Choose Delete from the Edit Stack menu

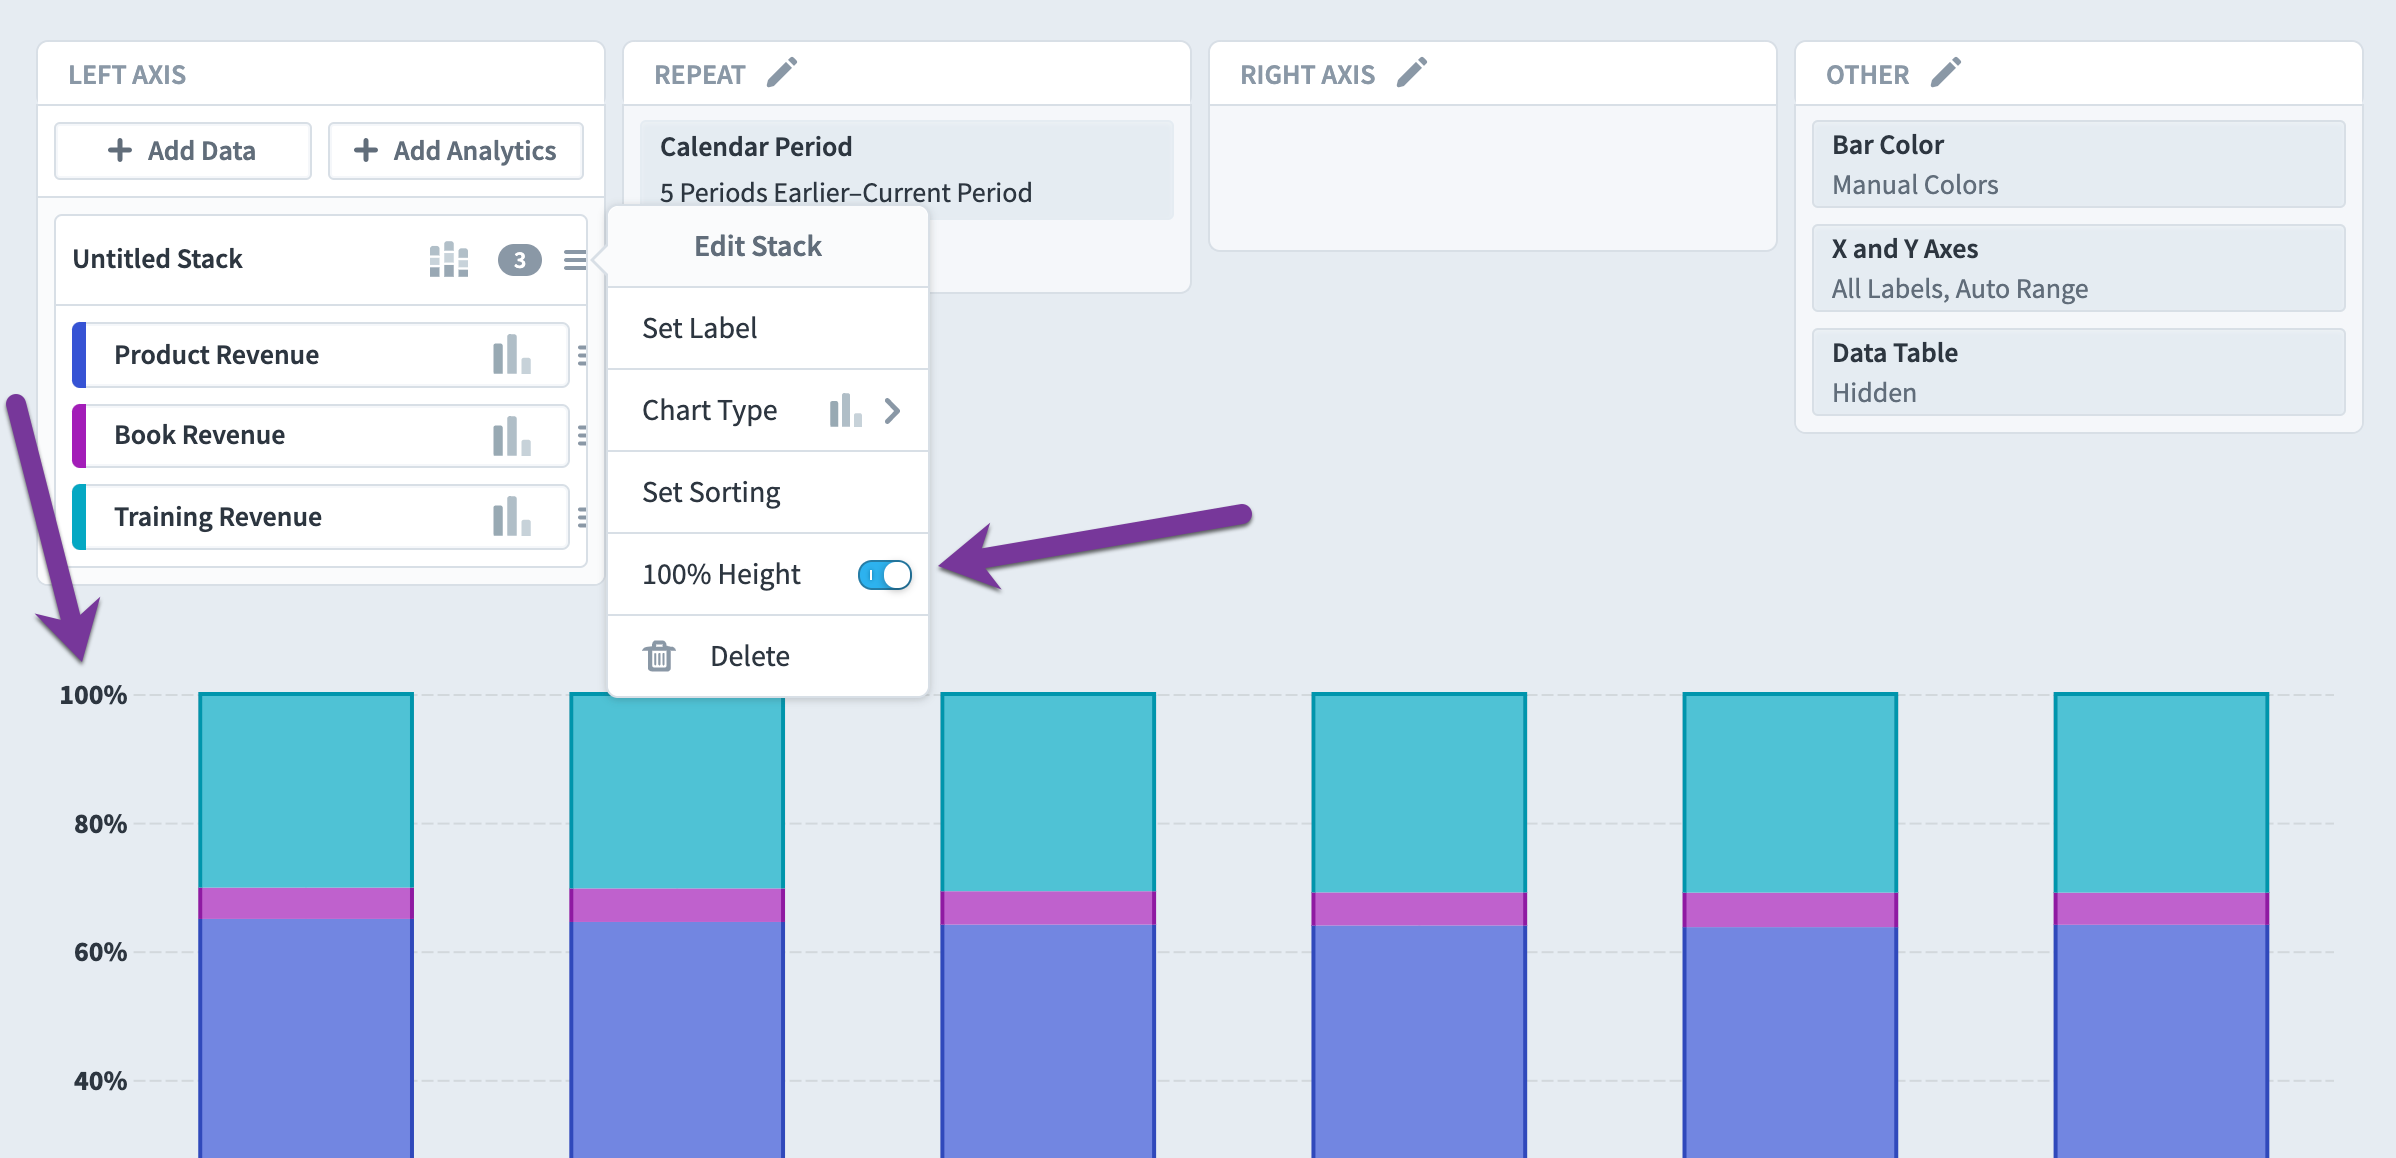pyautogui.click(x=768, y=656)
